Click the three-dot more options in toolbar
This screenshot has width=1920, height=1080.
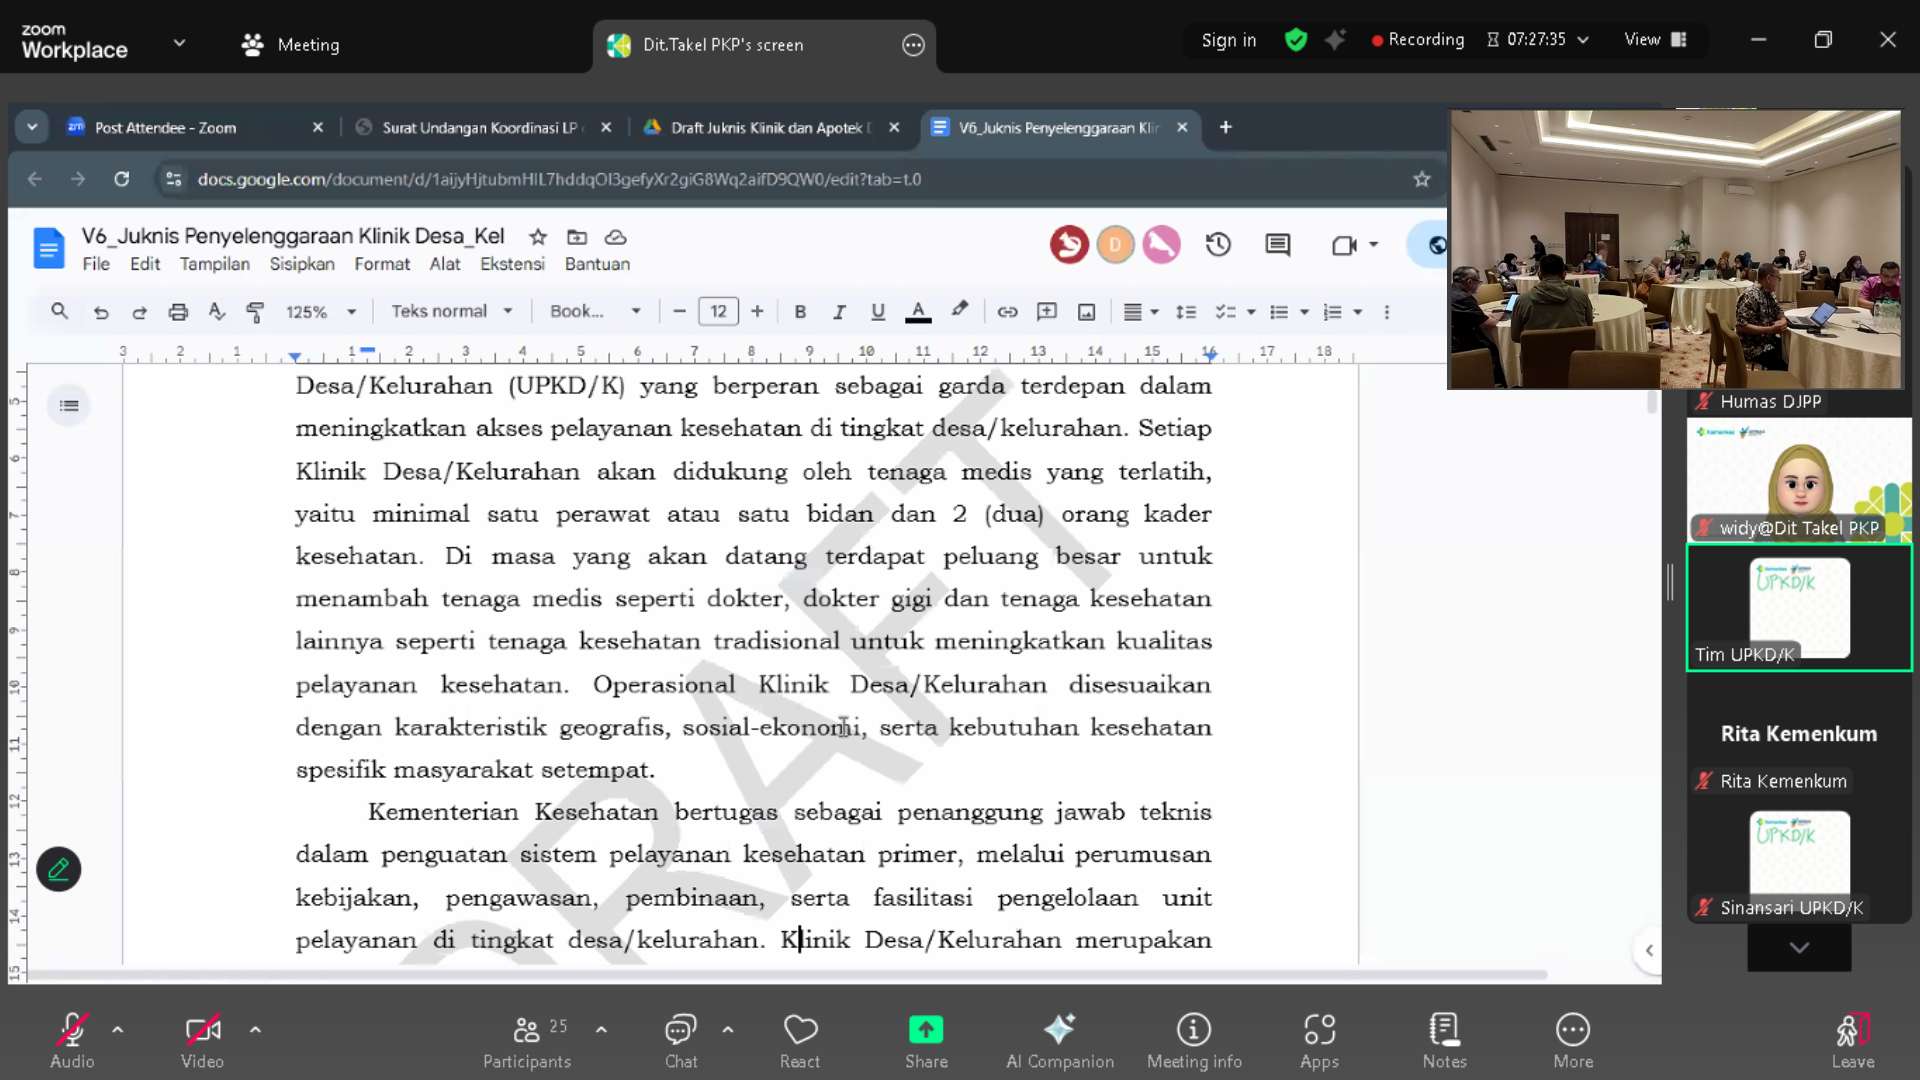click(x=1386, y=312)
